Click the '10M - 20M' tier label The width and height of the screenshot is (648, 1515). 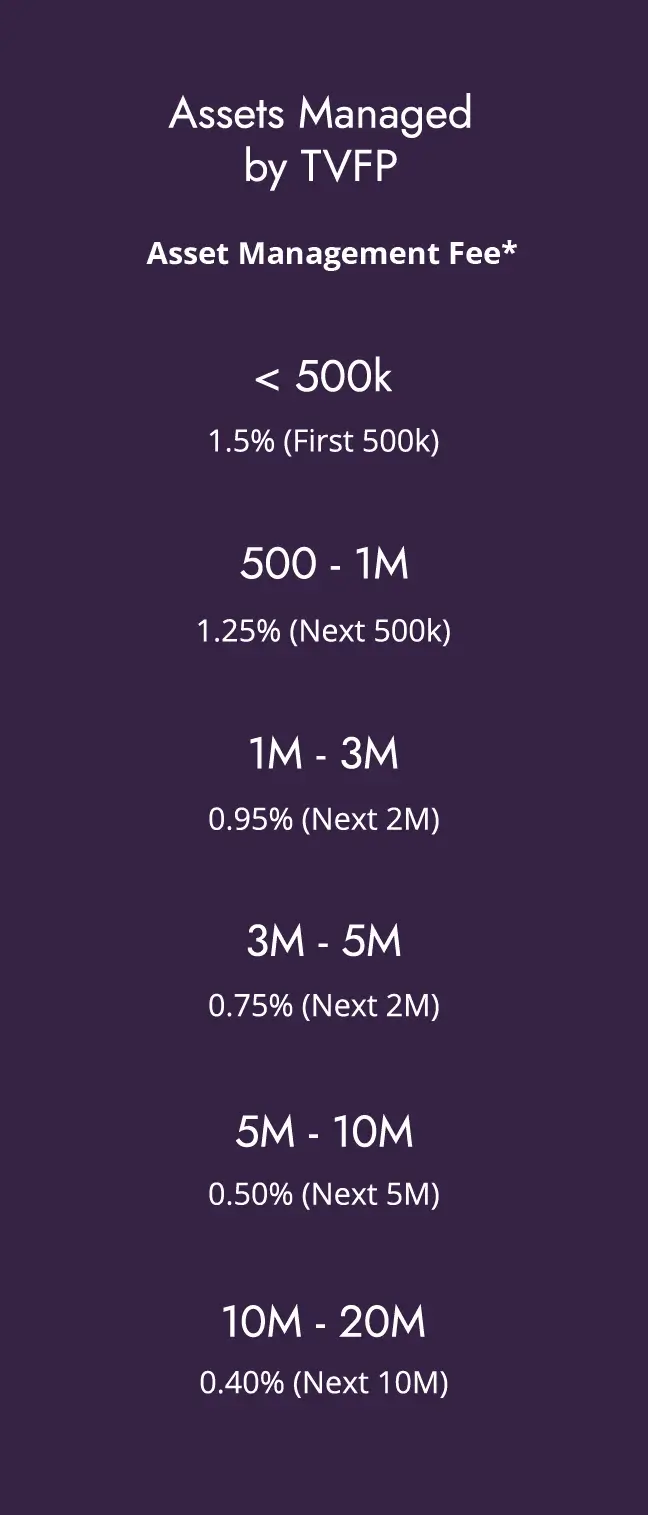pos(324,1322)
